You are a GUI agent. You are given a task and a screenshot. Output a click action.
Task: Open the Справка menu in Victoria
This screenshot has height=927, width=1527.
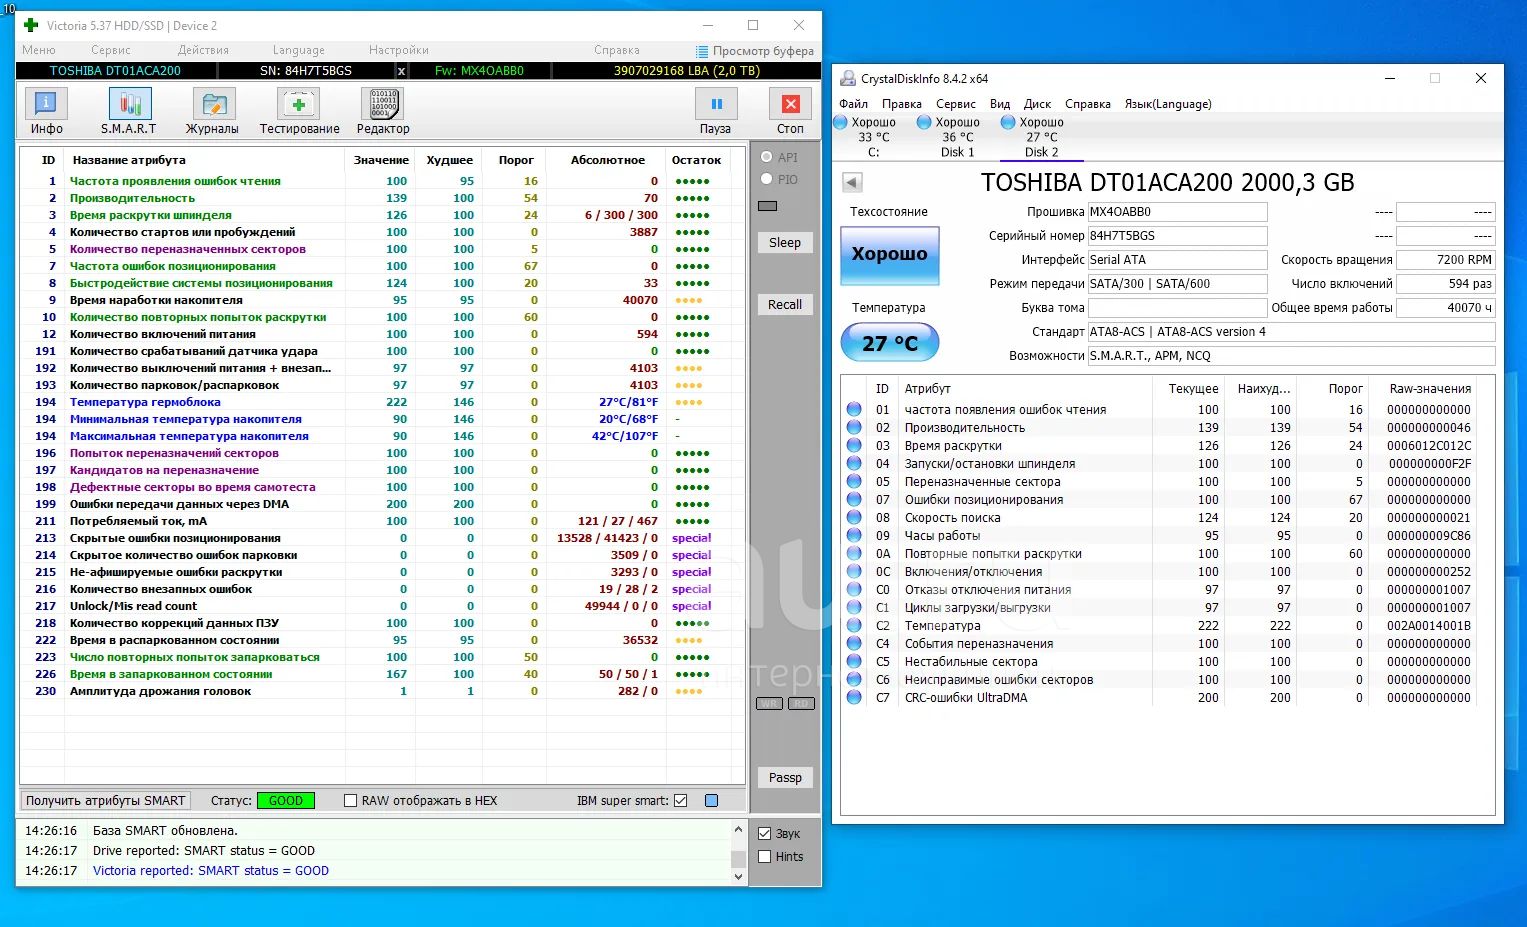(x=617, y=50)
